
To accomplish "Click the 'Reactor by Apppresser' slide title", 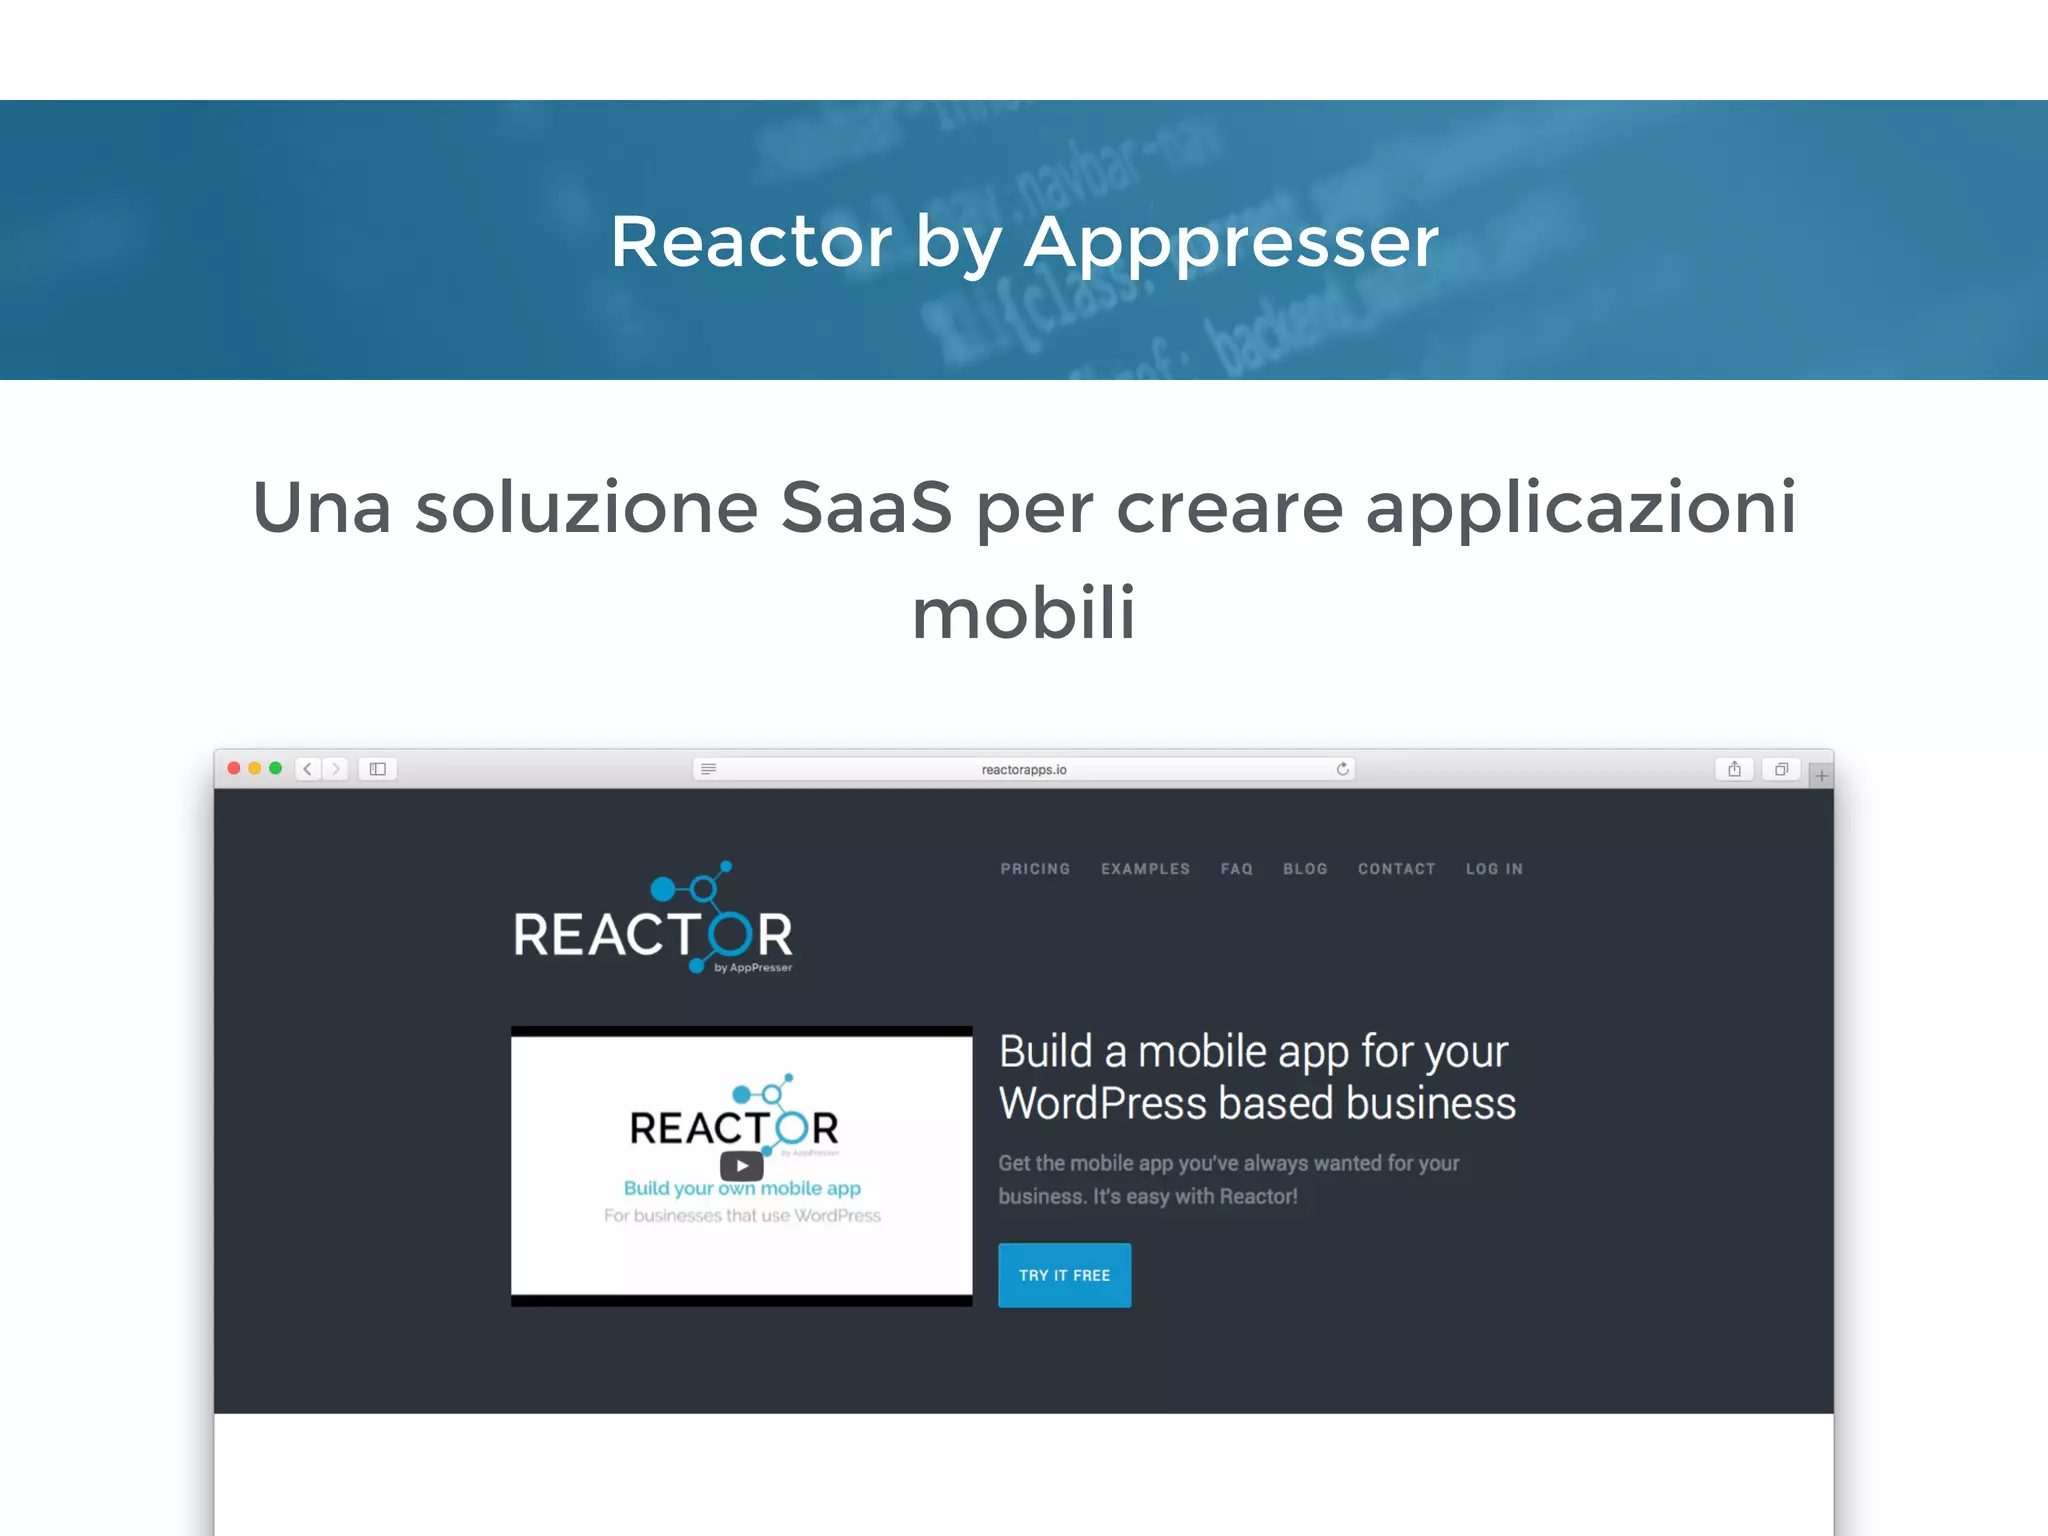I will pos(1024,242).
